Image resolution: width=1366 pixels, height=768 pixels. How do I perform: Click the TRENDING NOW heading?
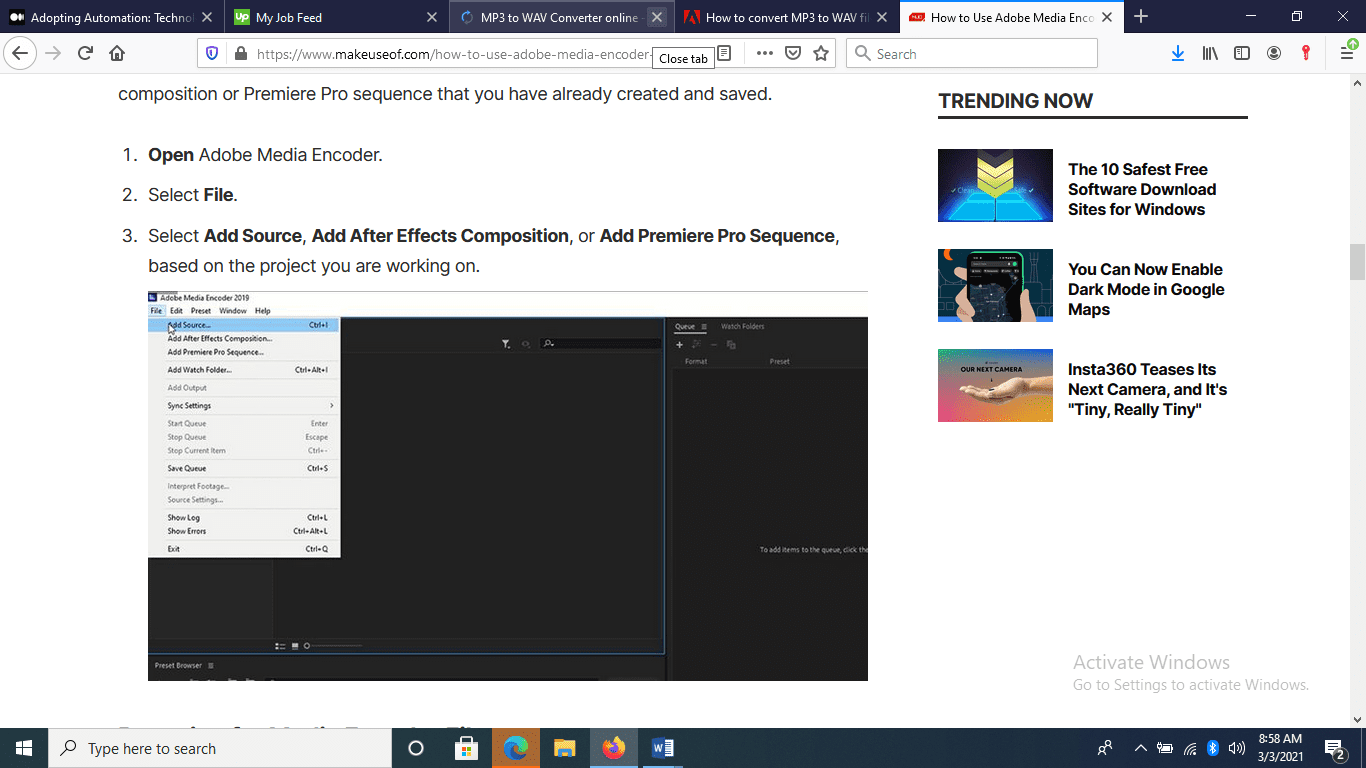1015,101
